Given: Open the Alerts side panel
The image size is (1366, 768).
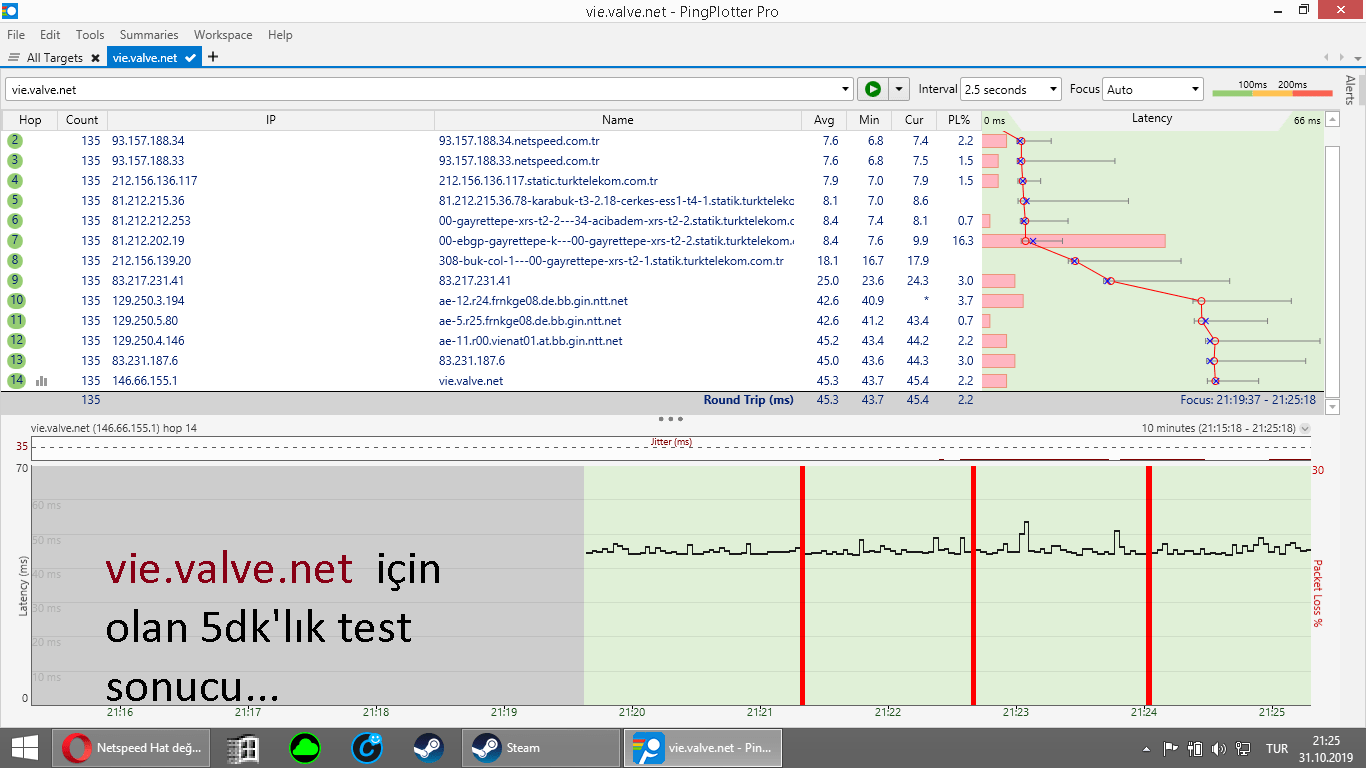Looking at the screenshot, I should coord(1351,90).
